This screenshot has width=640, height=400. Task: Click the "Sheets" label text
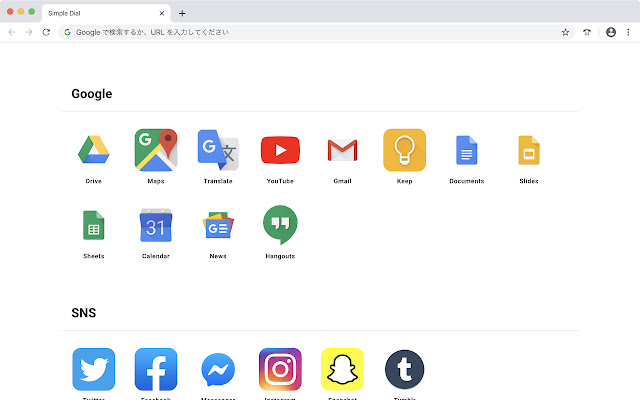93,256
